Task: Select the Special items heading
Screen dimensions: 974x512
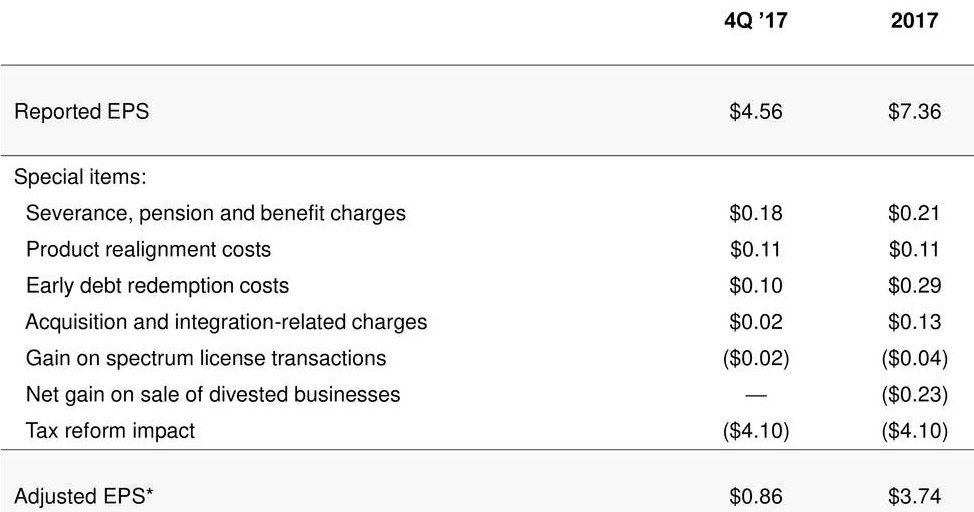Action: click(x=80, y=177)
